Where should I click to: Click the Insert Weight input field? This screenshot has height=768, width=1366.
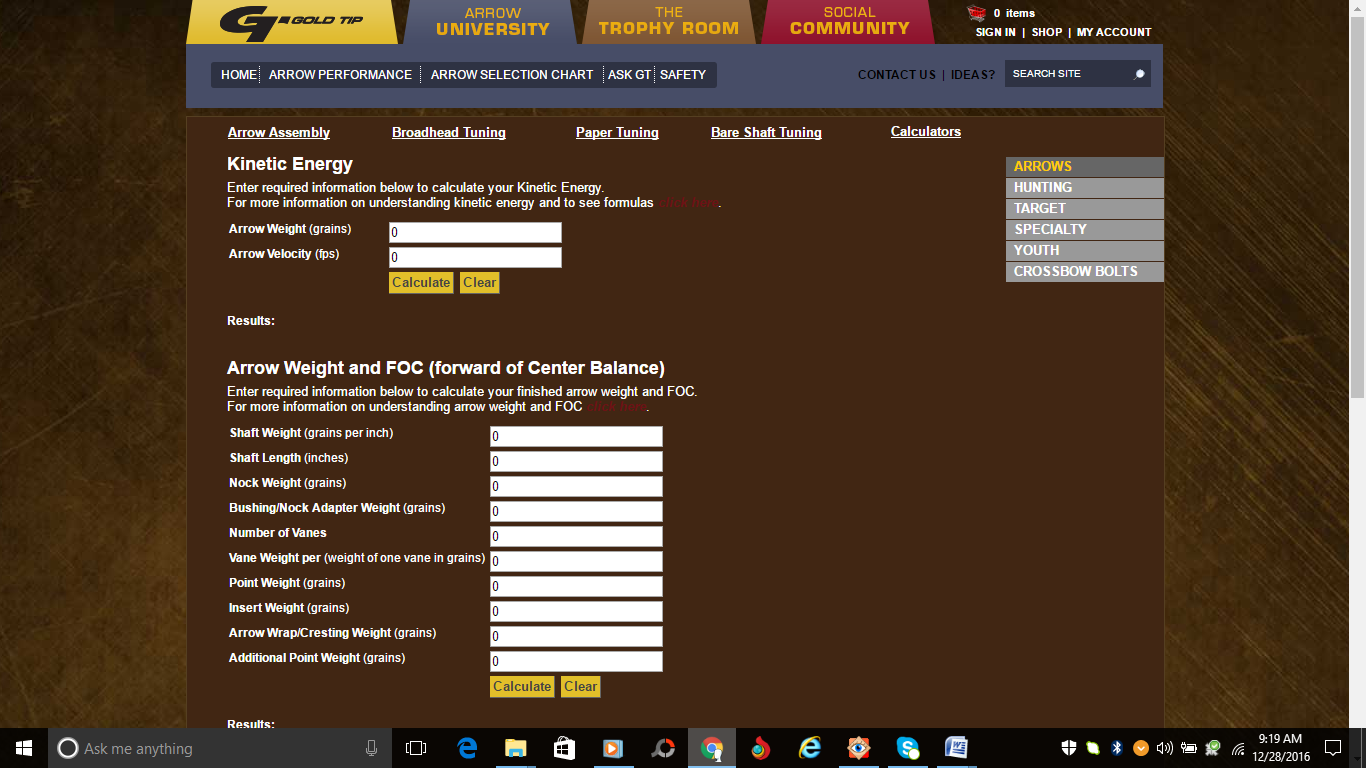tap(576, 611)
